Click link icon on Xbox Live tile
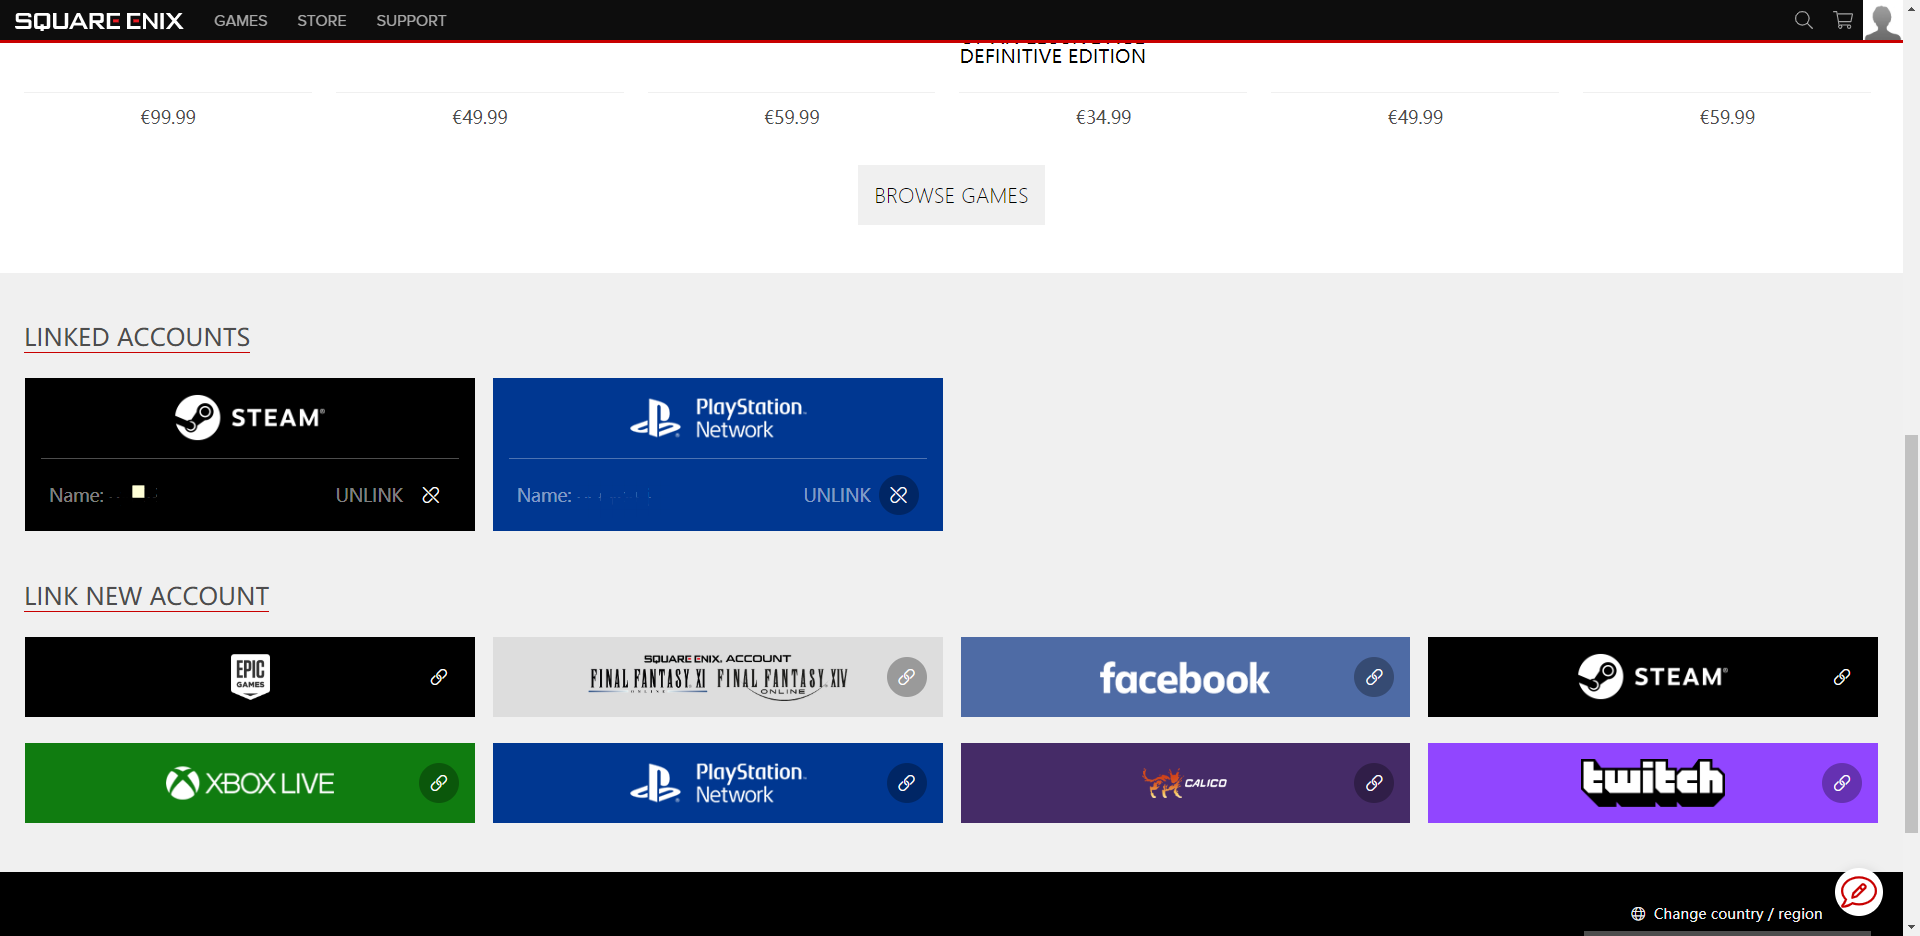This screenshot has height=936, width=1920. pos(439,783)
